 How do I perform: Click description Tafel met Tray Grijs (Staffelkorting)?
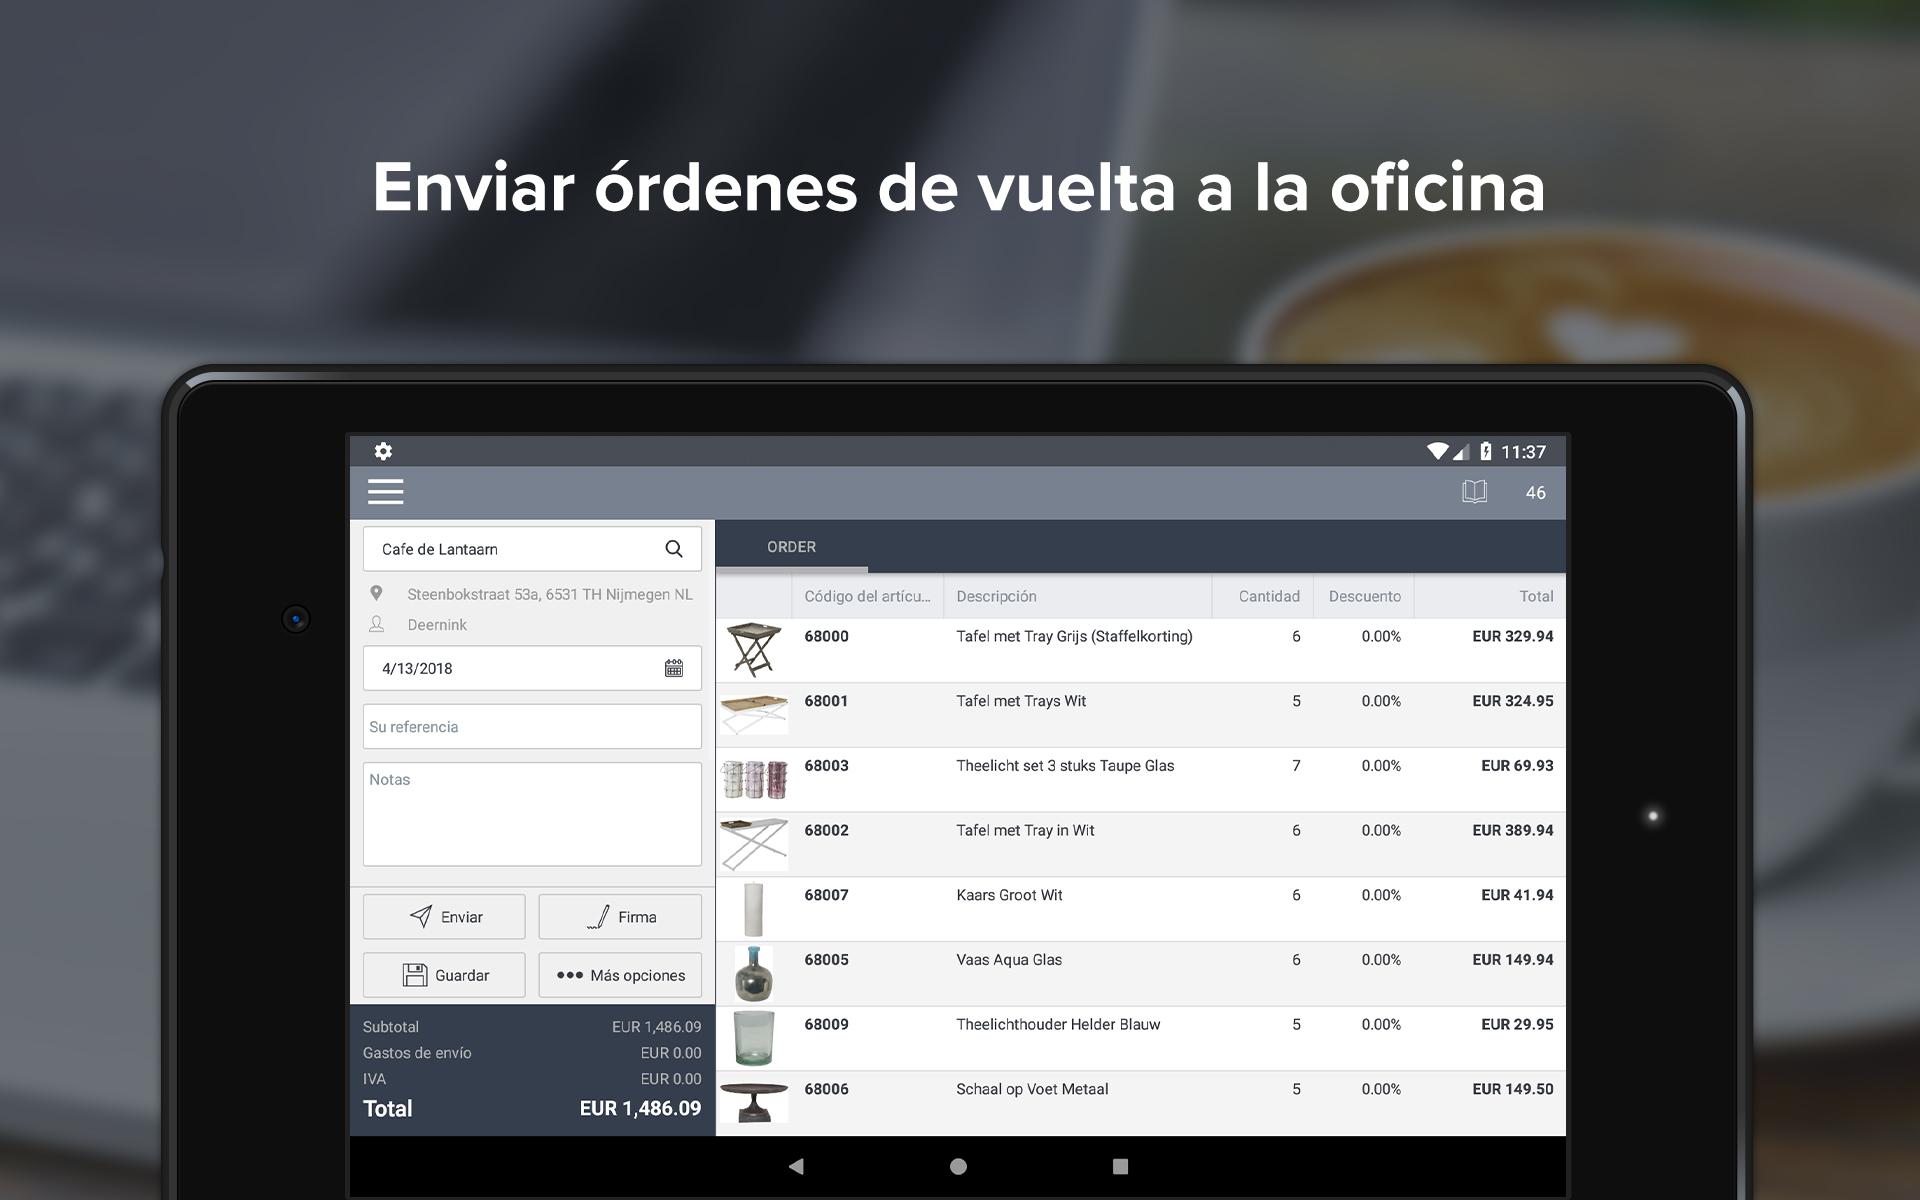[1074, 636]
